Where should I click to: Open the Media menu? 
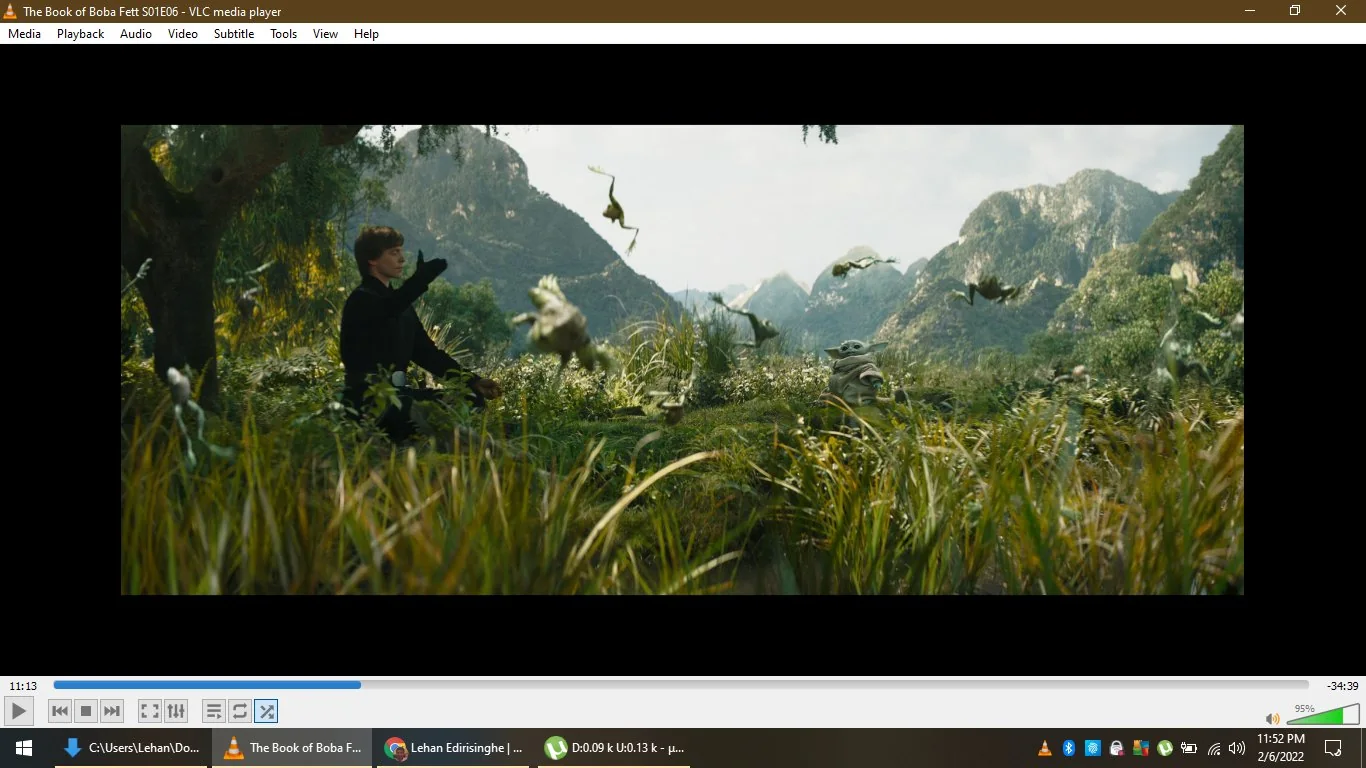click(25, 34)
